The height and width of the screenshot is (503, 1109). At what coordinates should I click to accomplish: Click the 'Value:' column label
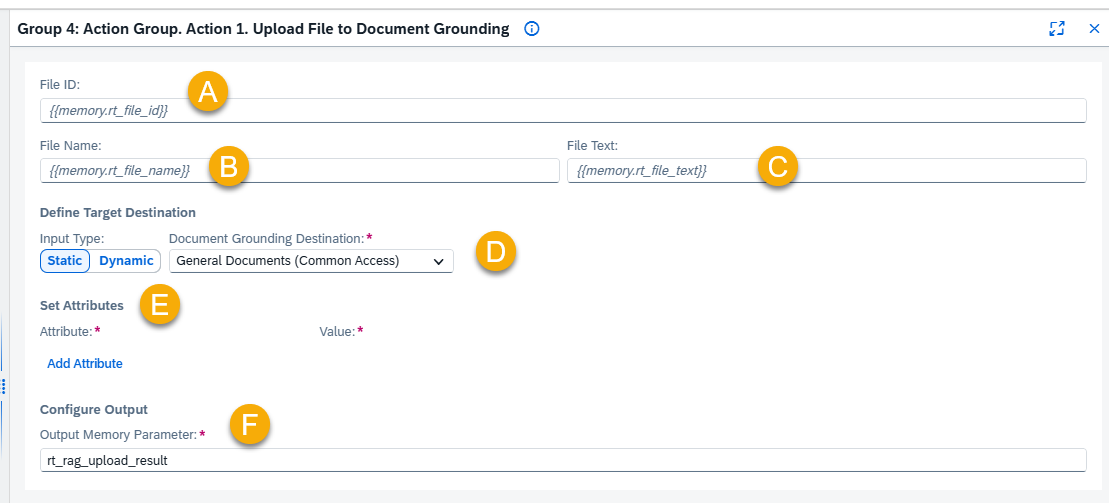point(337,330)
